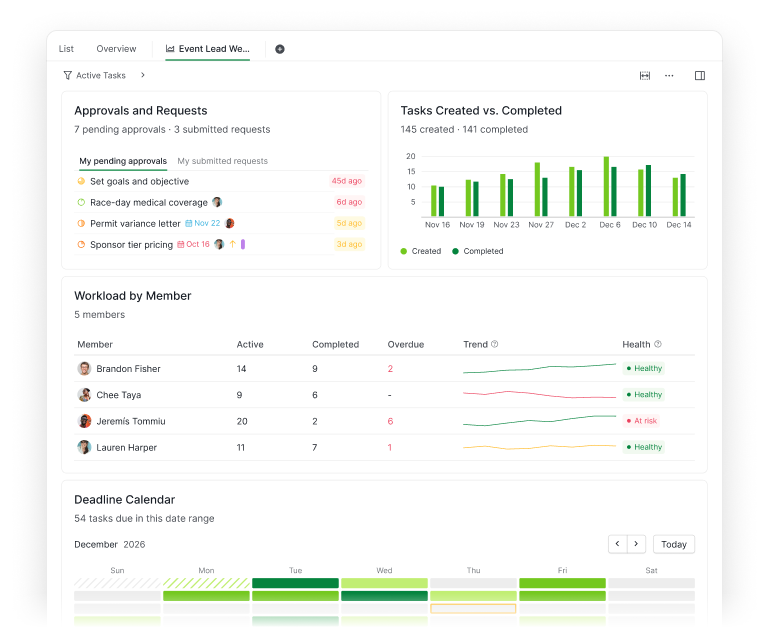Go to next month in Deadline Calendar
Image resolution: width=768 pixels, height=632 pixels.
point(636,544)
